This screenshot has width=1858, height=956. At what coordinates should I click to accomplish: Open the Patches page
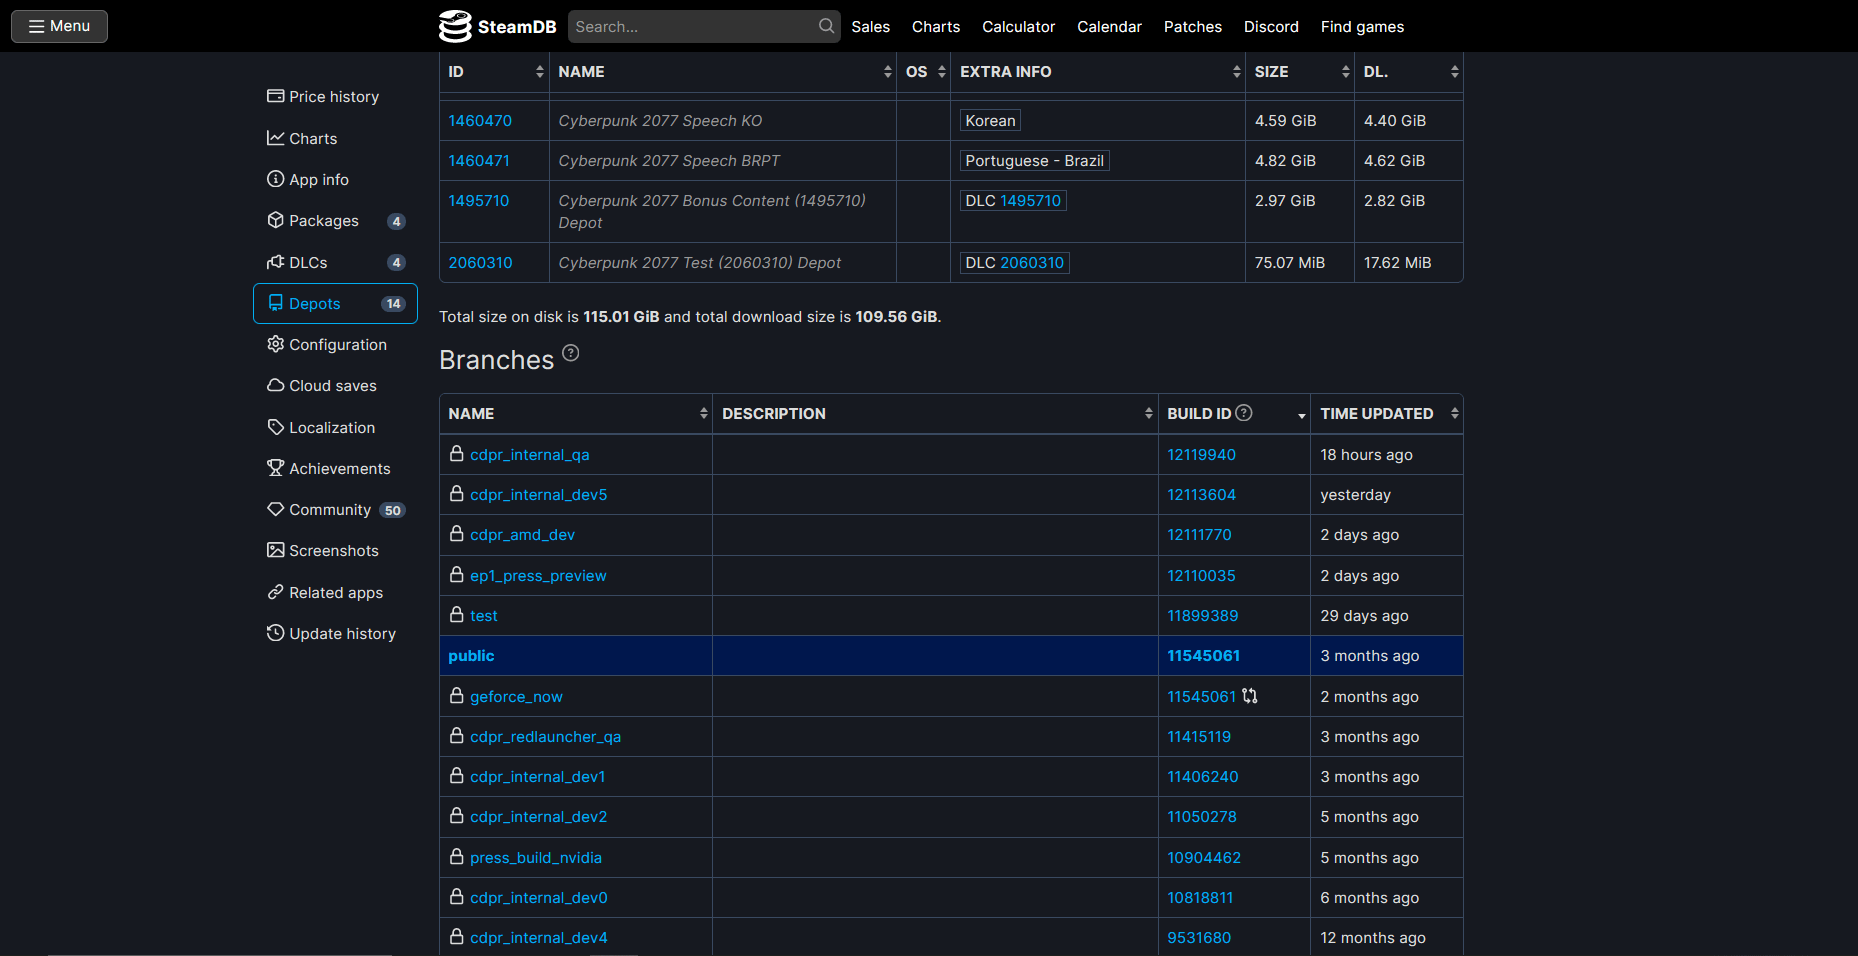(1192, 27)
